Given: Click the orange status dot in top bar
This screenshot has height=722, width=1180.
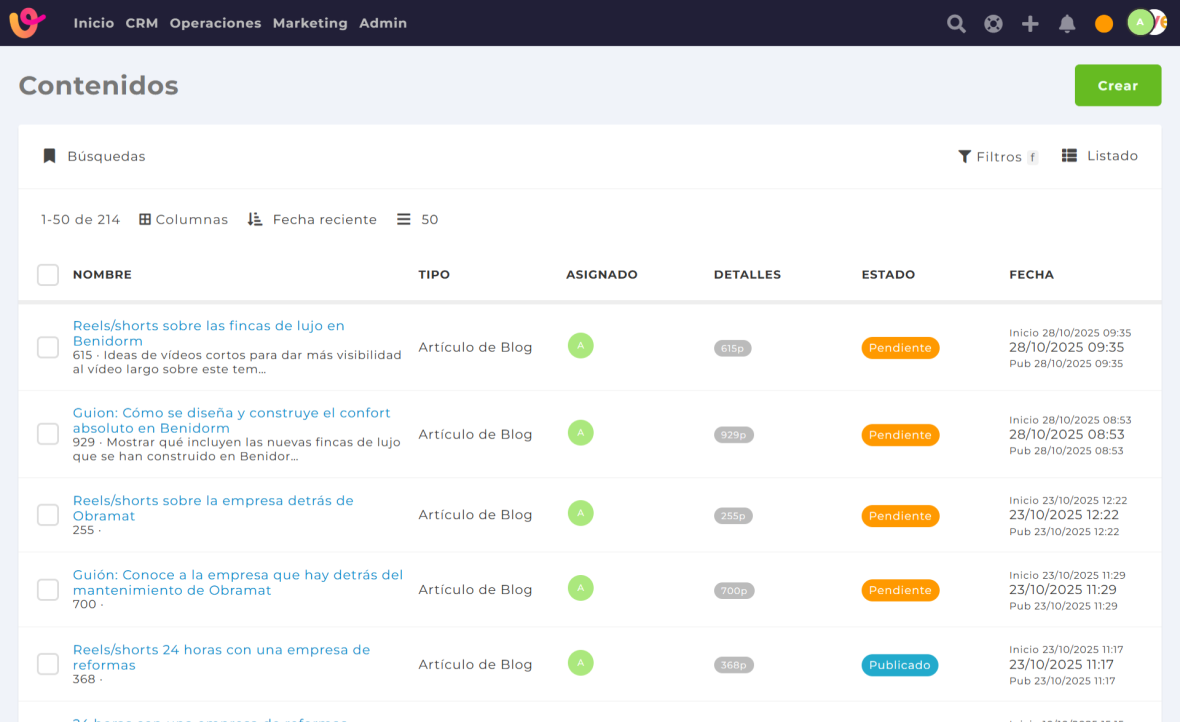Looking at the screenshot, I should point(1104,24).
